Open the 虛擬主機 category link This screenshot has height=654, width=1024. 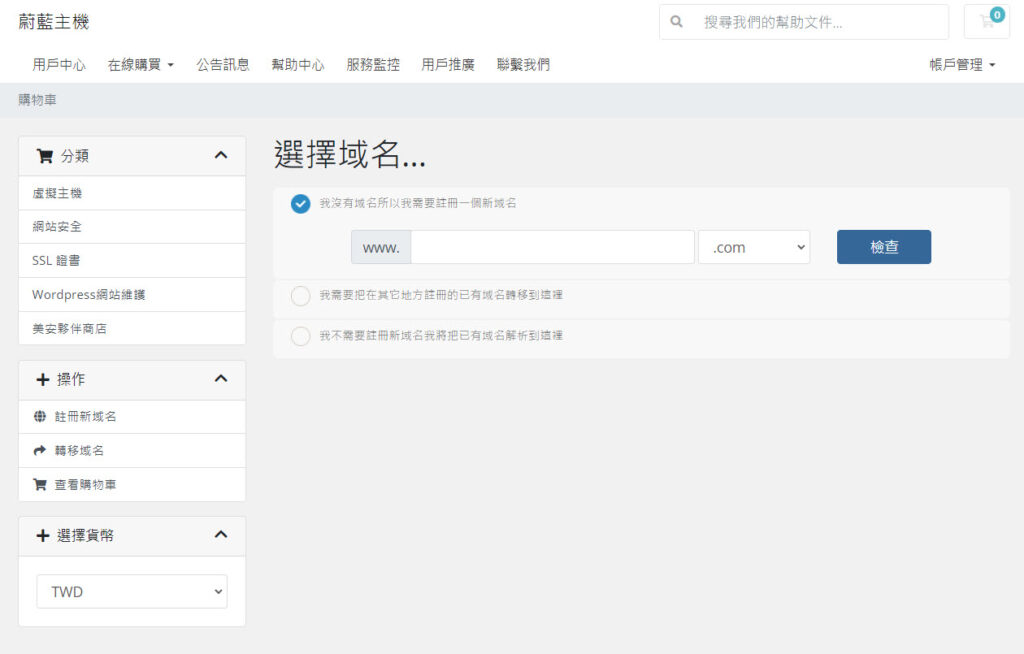(57, 193)
